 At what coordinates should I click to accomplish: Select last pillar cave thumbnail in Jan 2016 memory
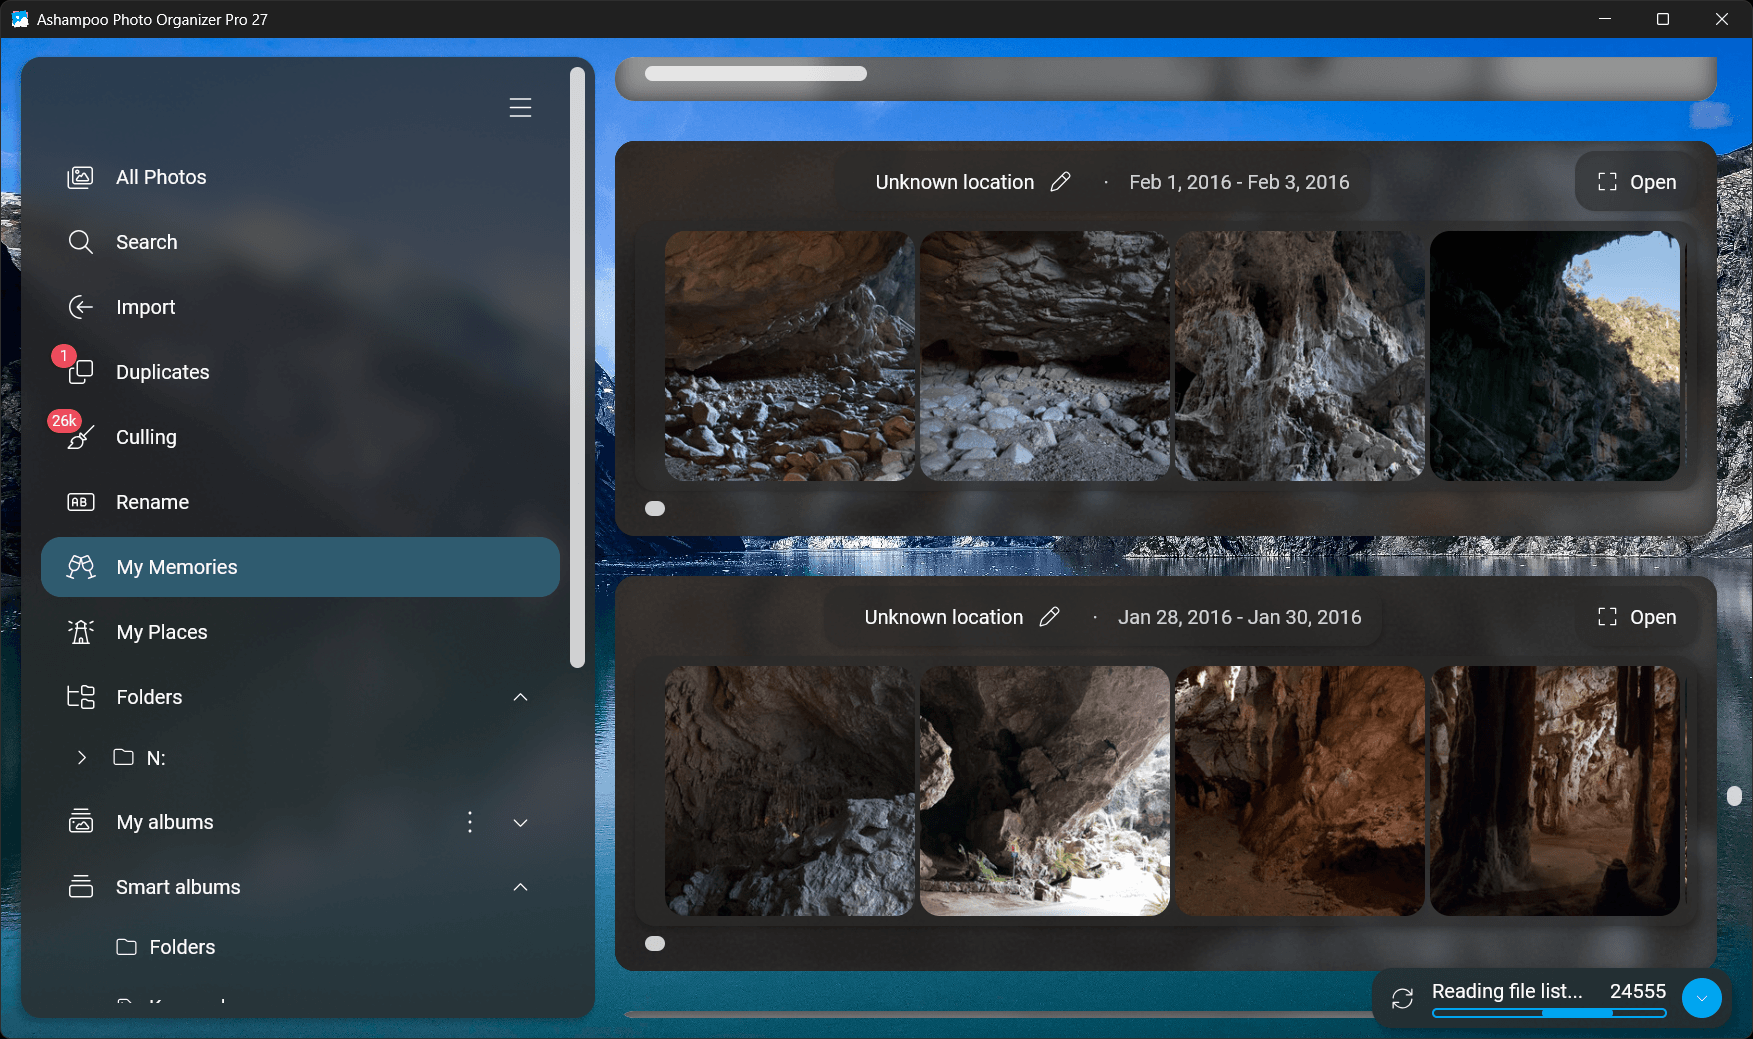point(1554,791)
